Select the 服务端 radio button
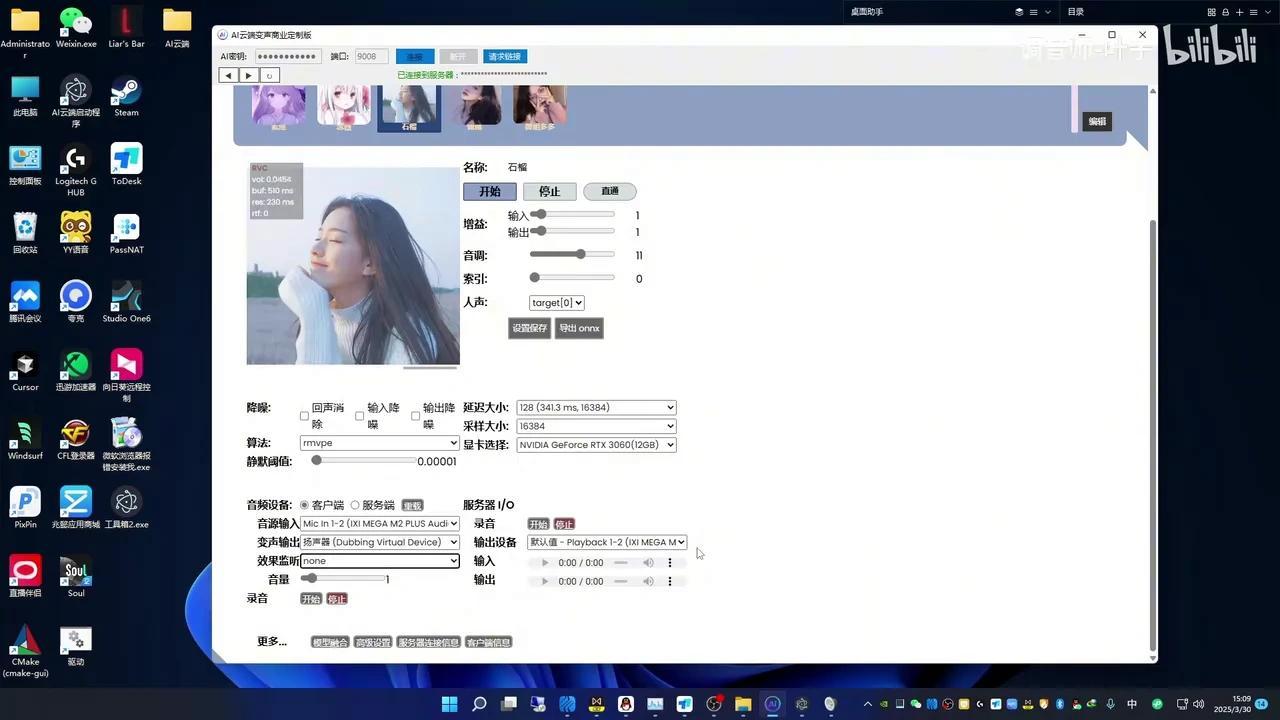The image size is (1280, 720). point(355,505)
